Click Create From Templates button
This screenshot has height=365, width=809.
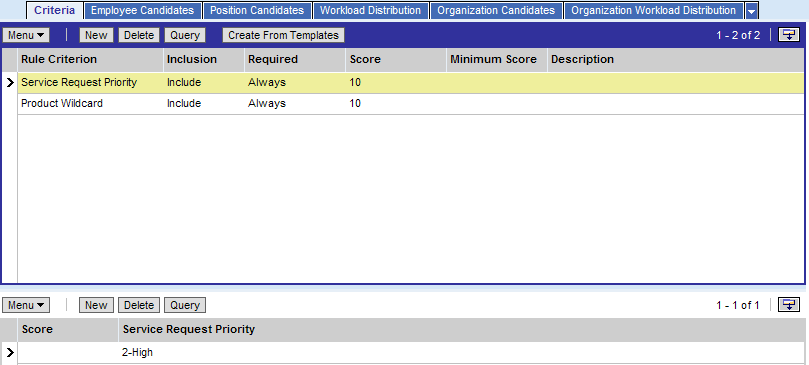(283, 35)
